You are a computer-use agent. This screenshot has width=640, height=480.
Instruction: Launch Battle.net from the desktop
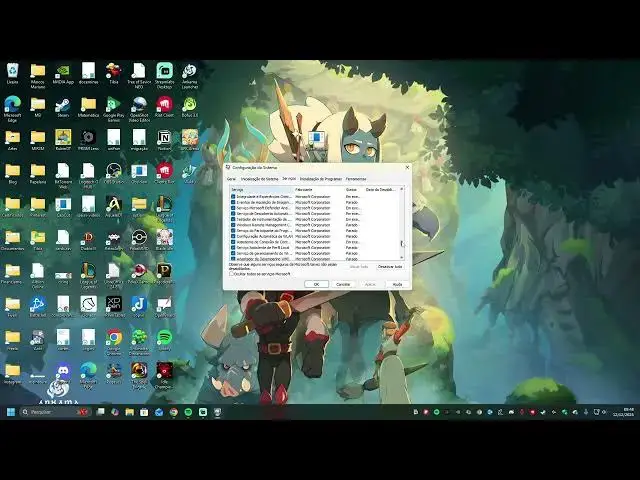coord(38,307)
